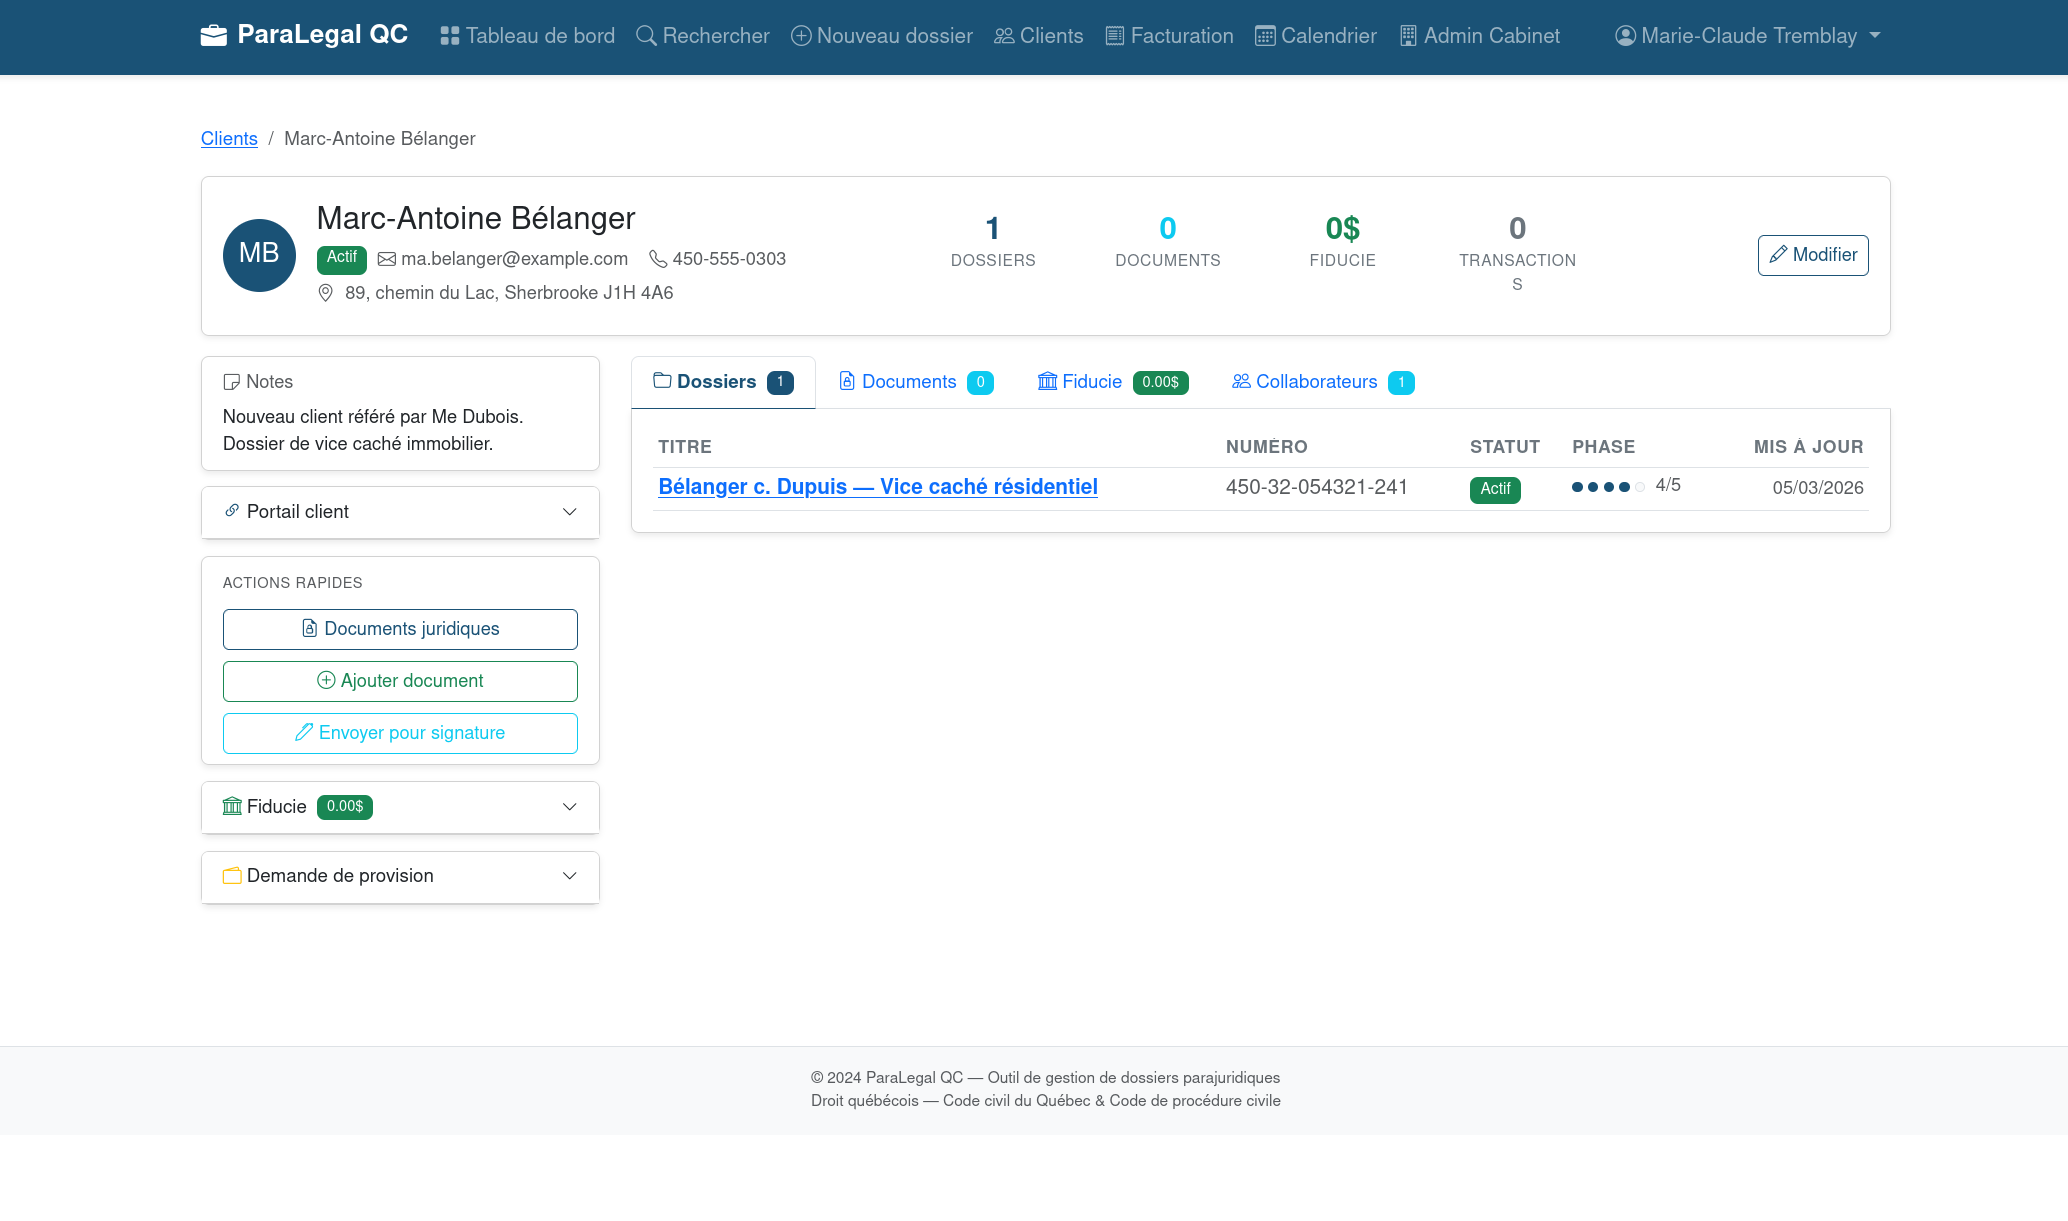This screenshot has height=1221, width=2068.
Task: Click the Actif status badge in the dossier row
Action: click(x=1495, y=489)
